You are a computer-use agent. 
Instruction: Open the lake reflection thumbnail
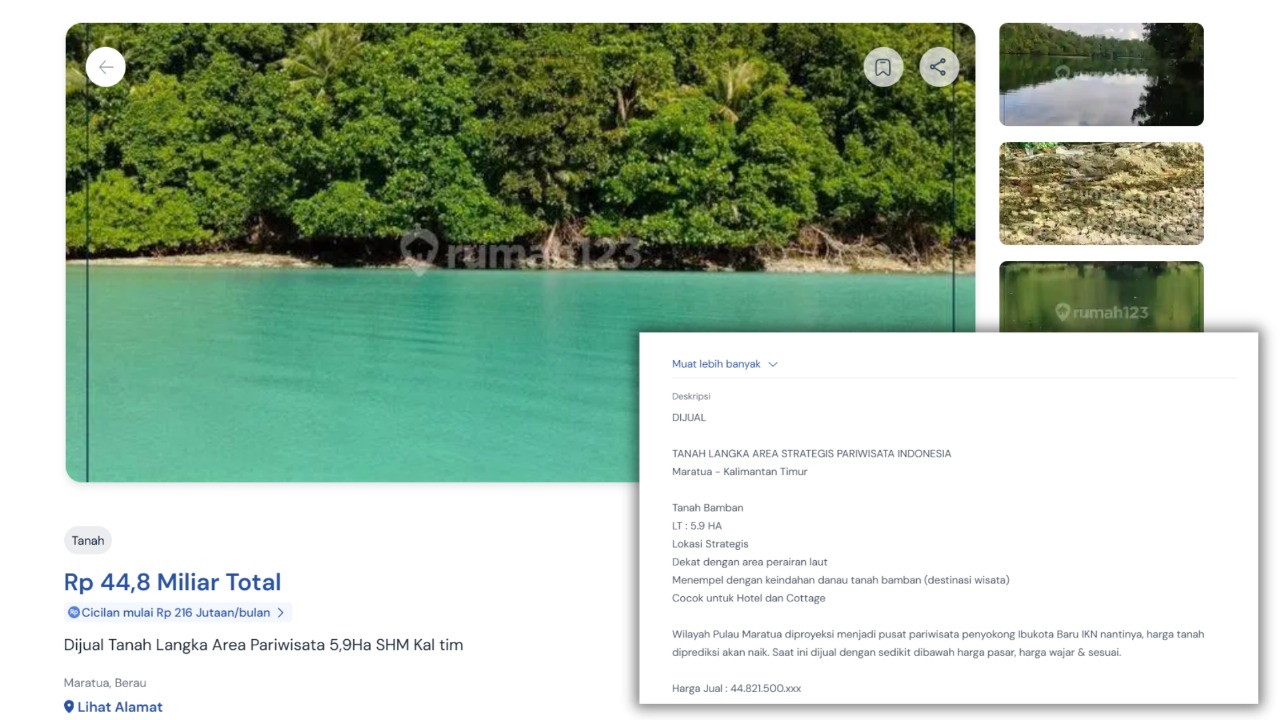tap(1101, 75)
